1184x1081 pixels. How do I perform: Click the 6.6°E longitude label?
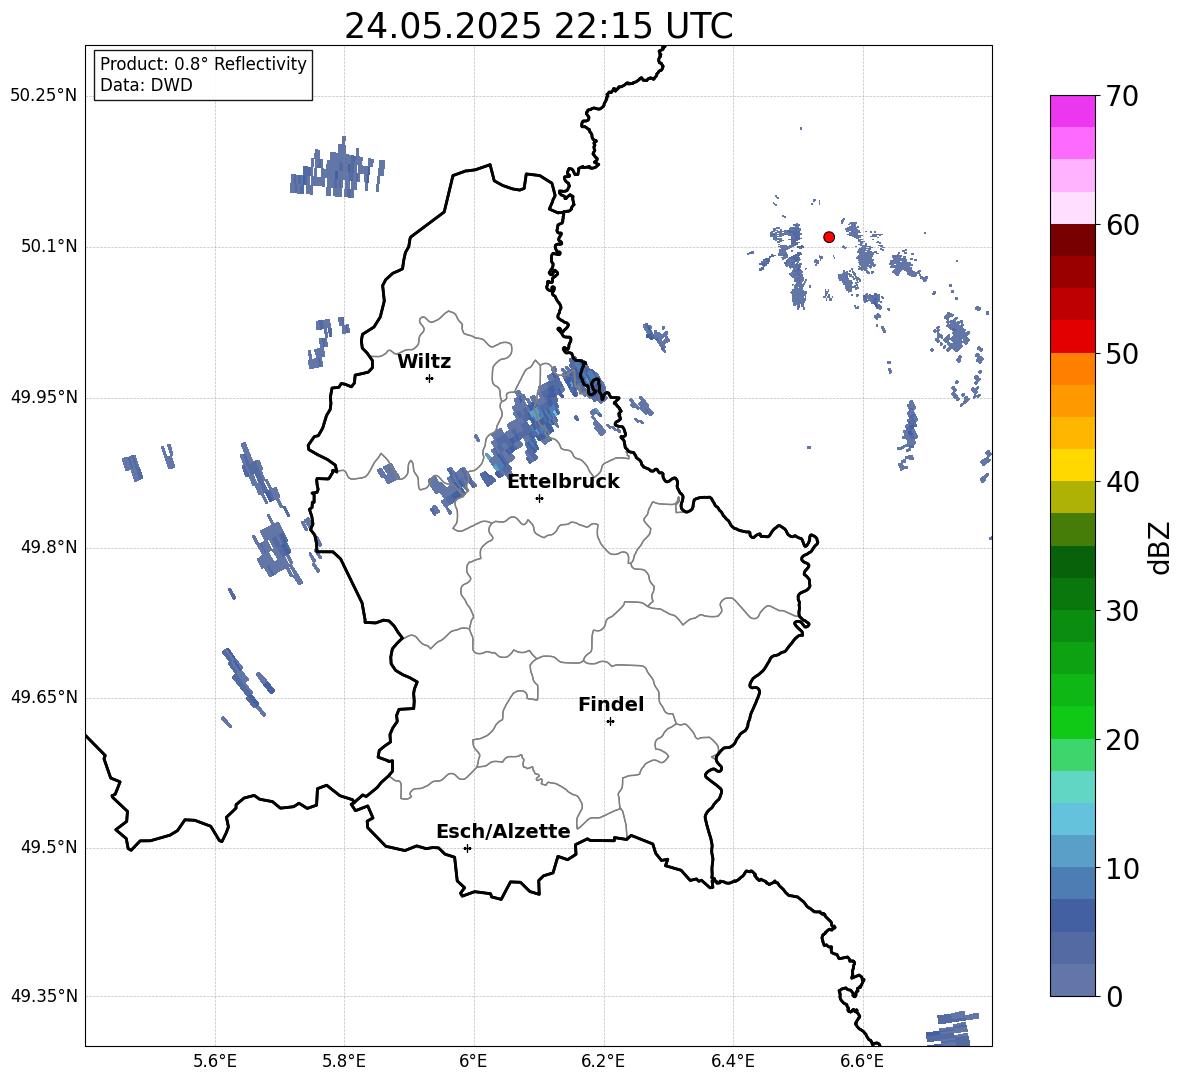[862, 1061]
